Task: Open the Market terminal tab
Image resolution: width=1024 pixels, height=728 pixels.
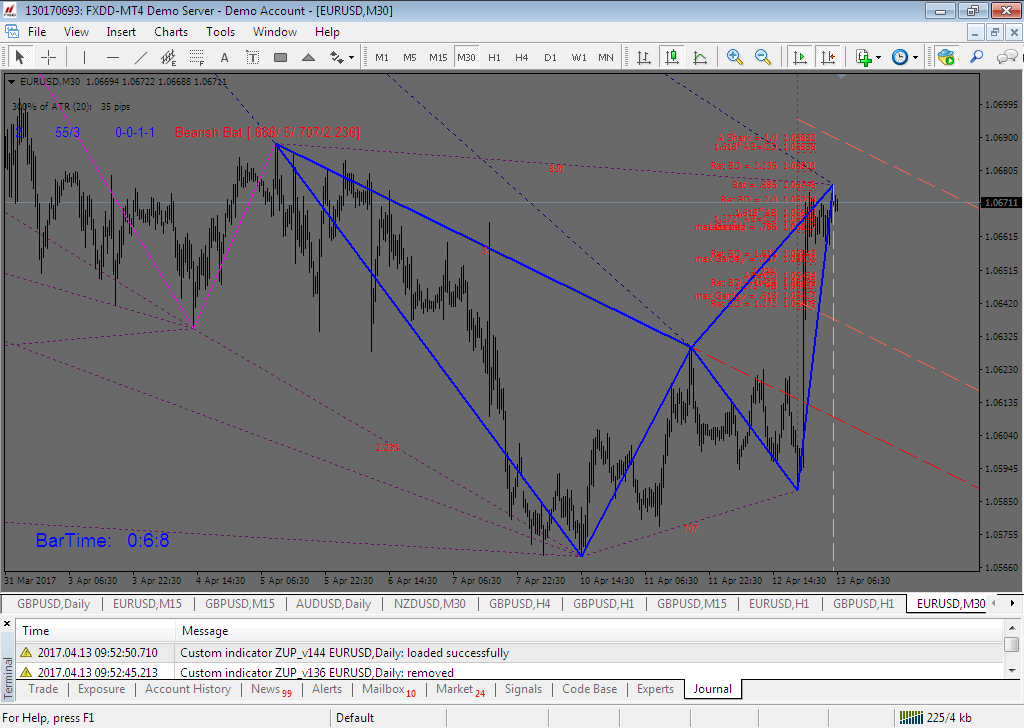Action: pyautogui.click(x=460, y=689)
